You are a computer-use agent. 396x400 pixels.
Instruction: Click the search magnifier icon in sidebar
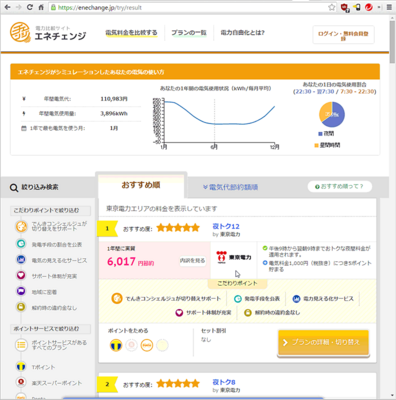click(x=14, y=188)
